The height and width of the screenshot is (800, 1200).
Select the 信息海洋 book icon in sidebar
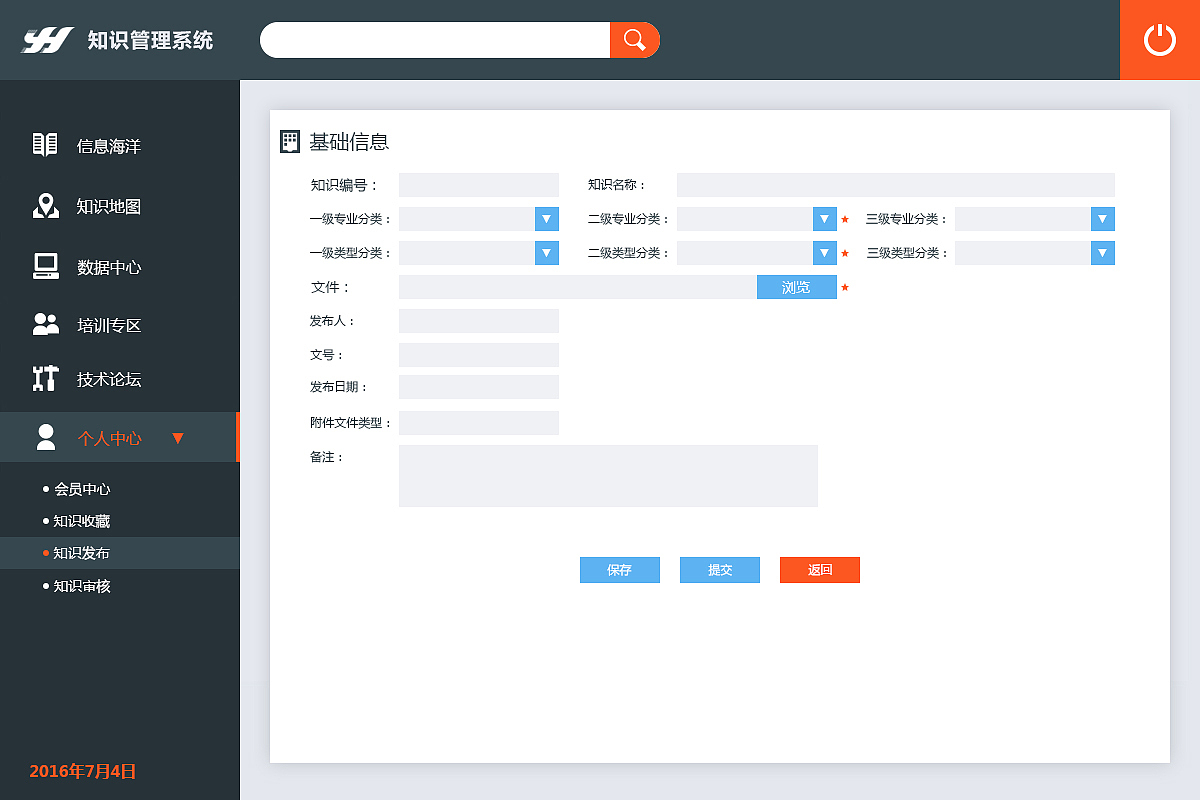[44, 144]
